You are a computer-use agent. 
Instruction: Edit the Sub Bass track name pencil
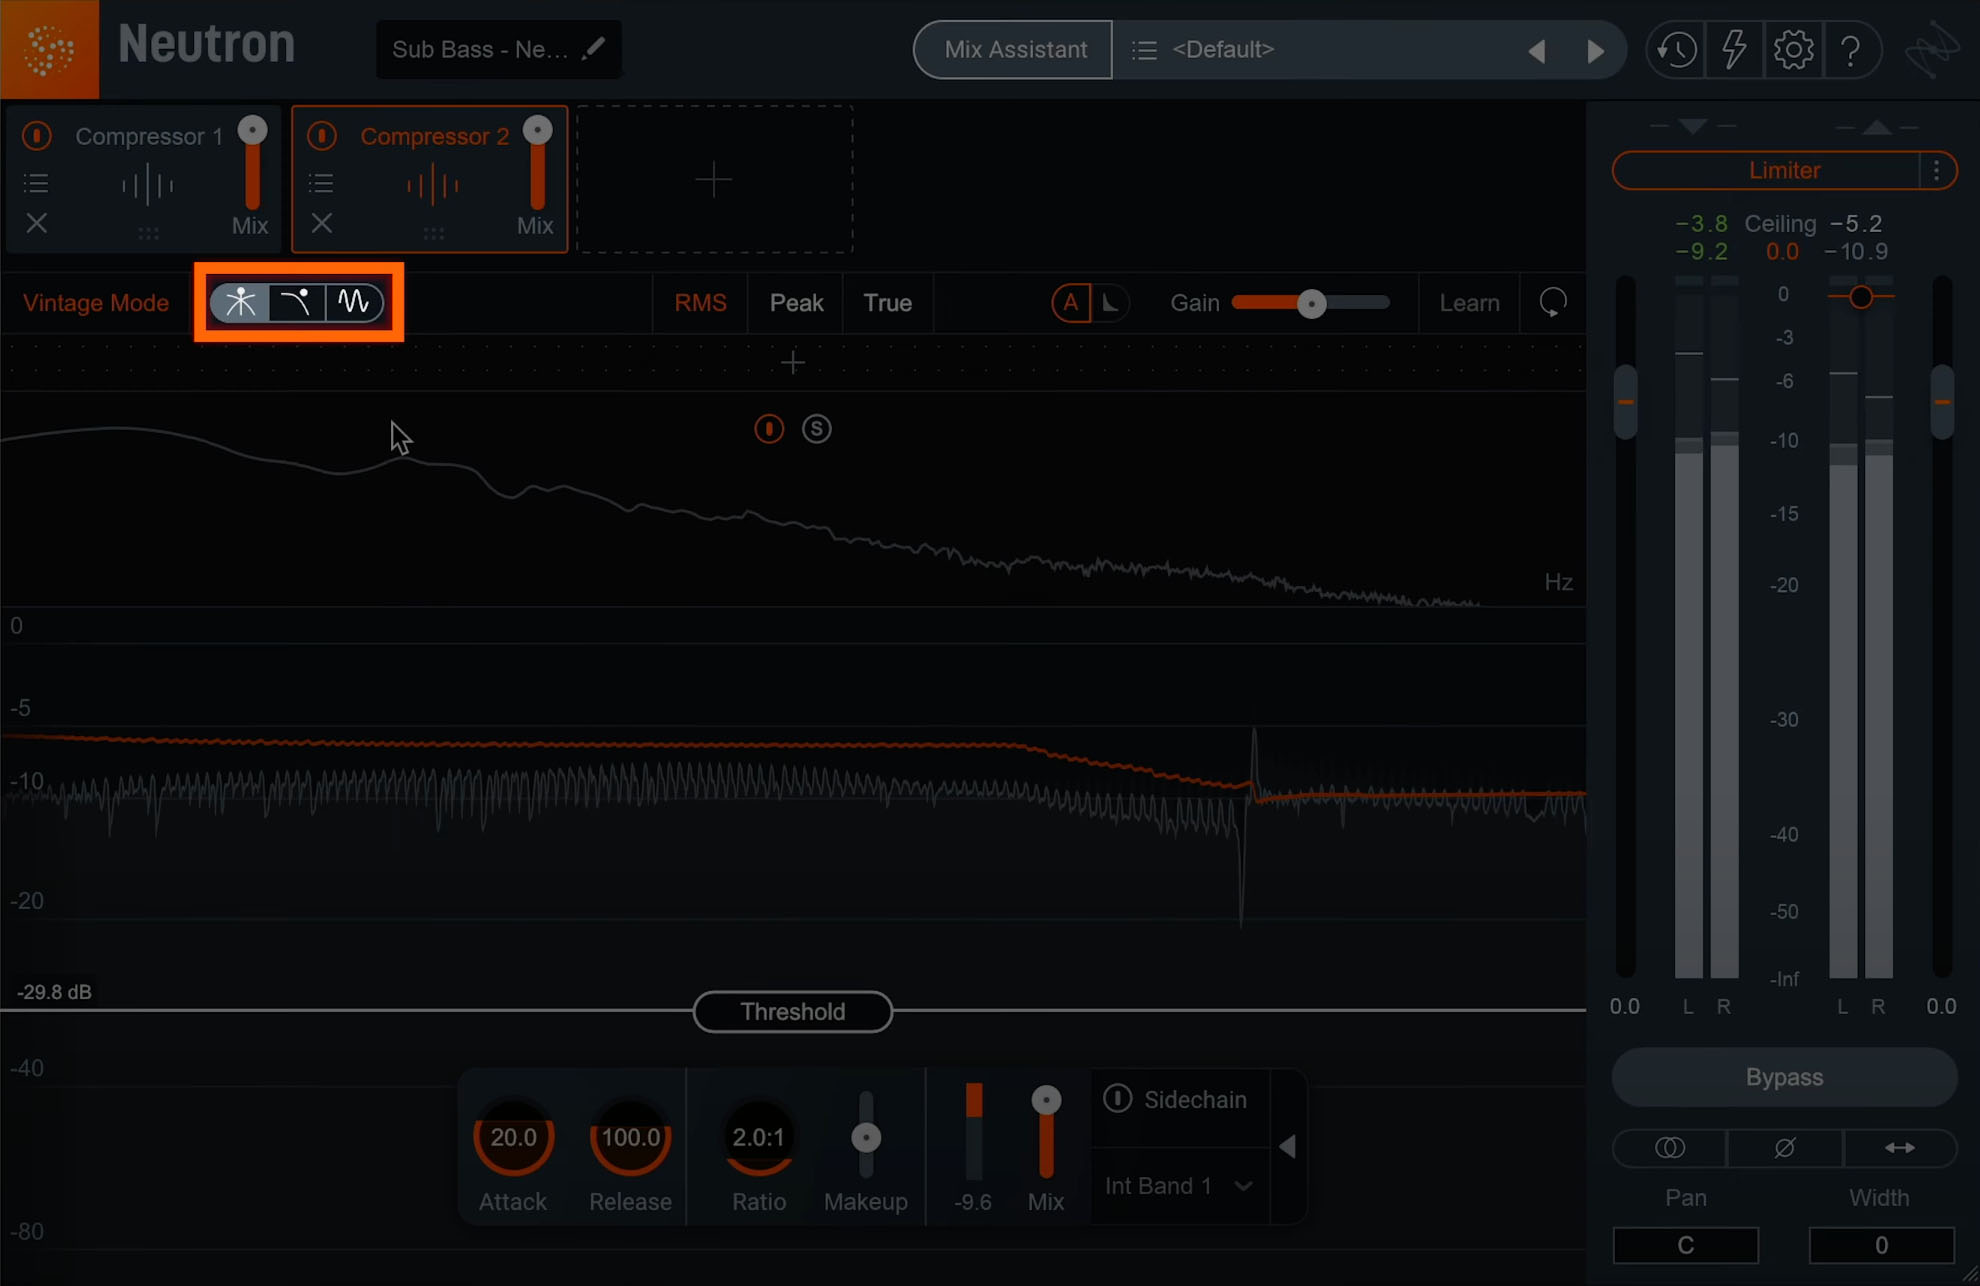[593, 48]
